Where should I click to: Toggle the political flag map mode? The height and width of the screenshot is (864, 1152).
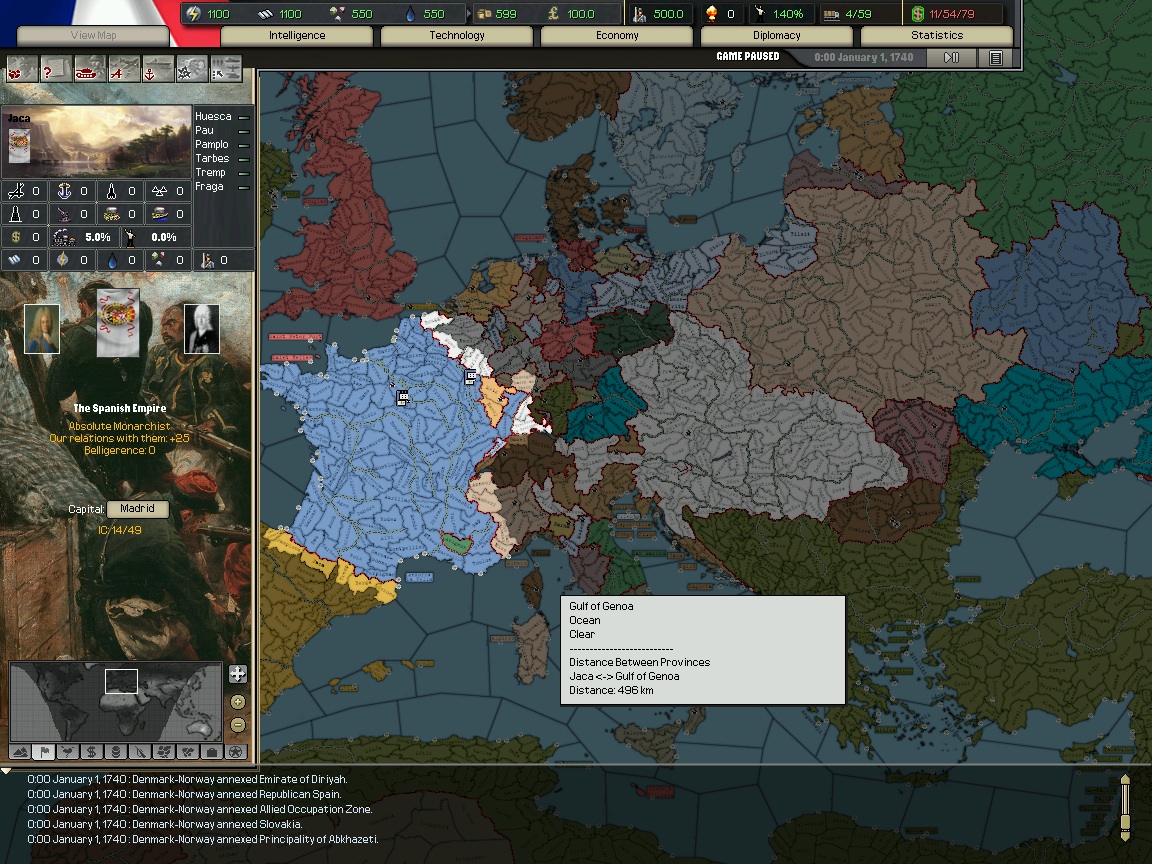pyautogui.click(x=43, y=752)
